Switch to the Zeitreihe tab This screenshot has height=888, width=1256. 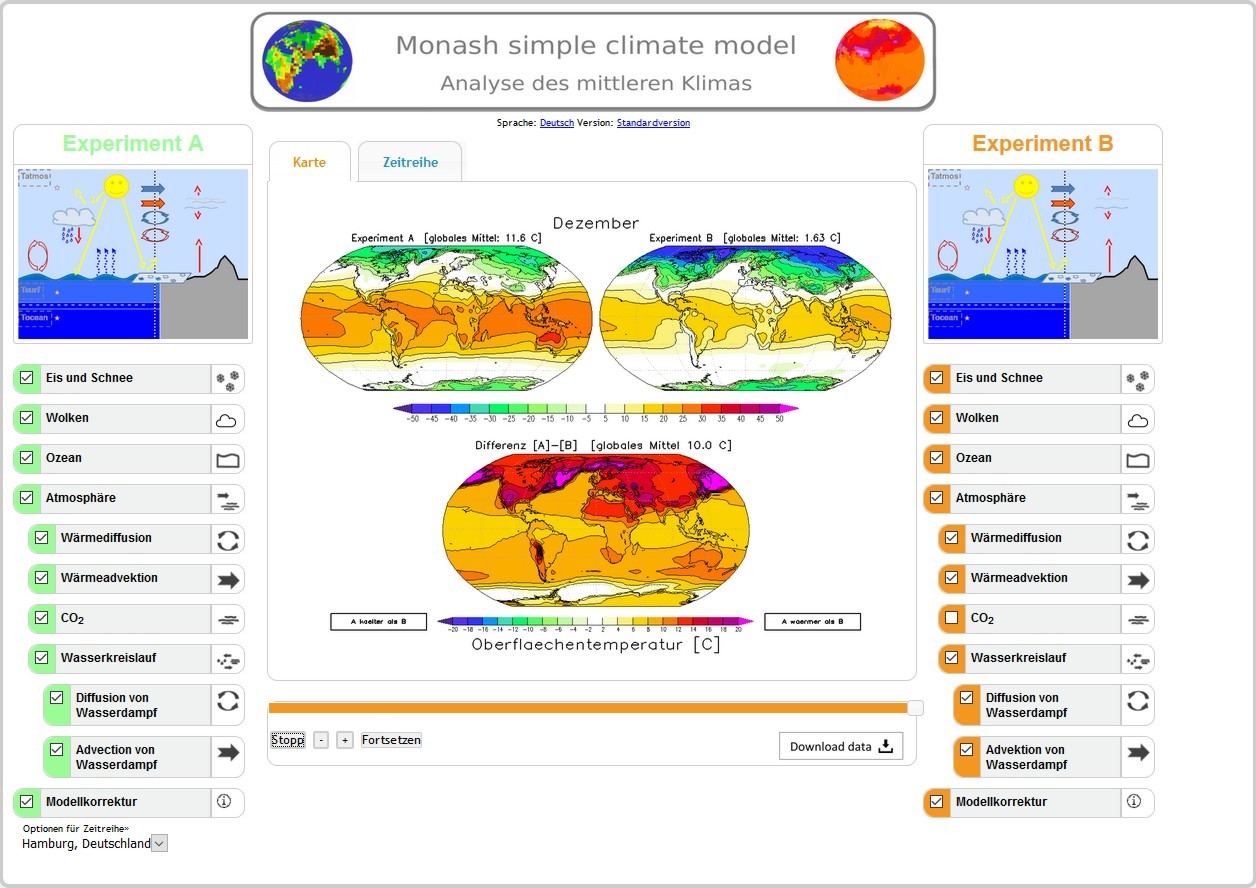tap(410, 162)
